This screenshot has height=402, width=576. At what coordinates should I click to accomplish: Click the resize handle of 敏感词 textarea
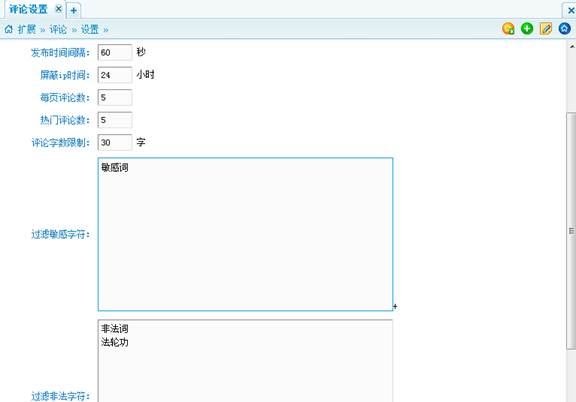click(x=395, y=306)
